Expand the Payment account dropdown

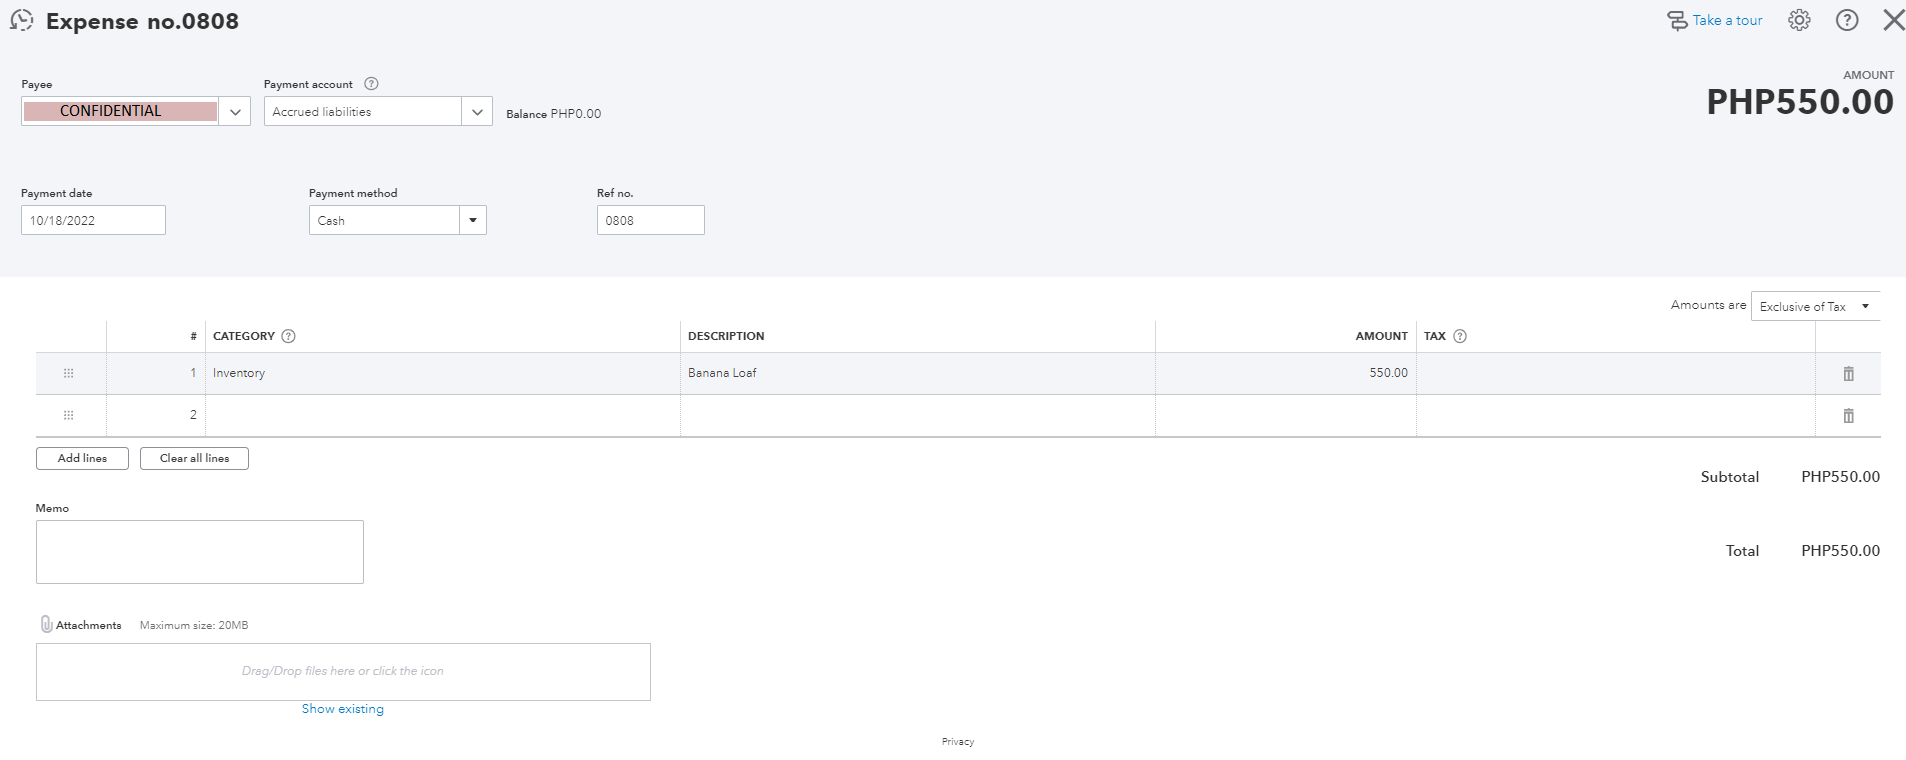click(477, 112)
